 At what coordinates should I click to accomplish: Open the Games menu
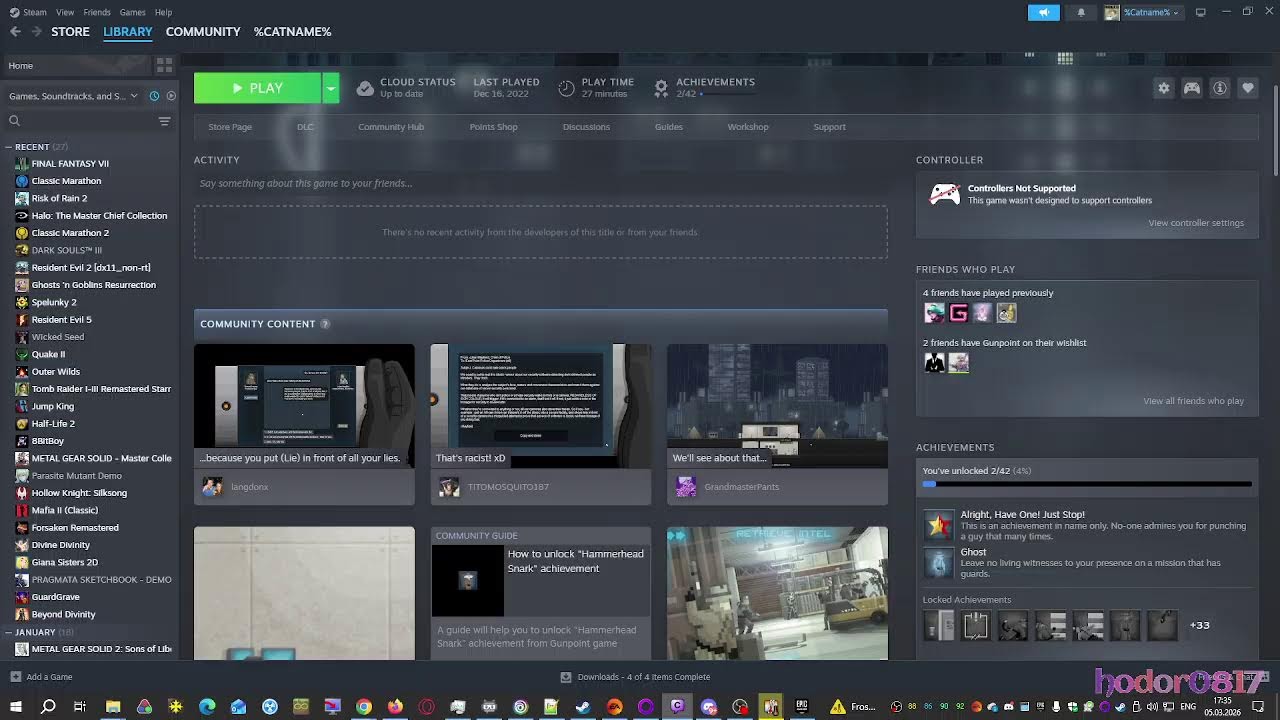pyautogui.click(x=132, y=12)
